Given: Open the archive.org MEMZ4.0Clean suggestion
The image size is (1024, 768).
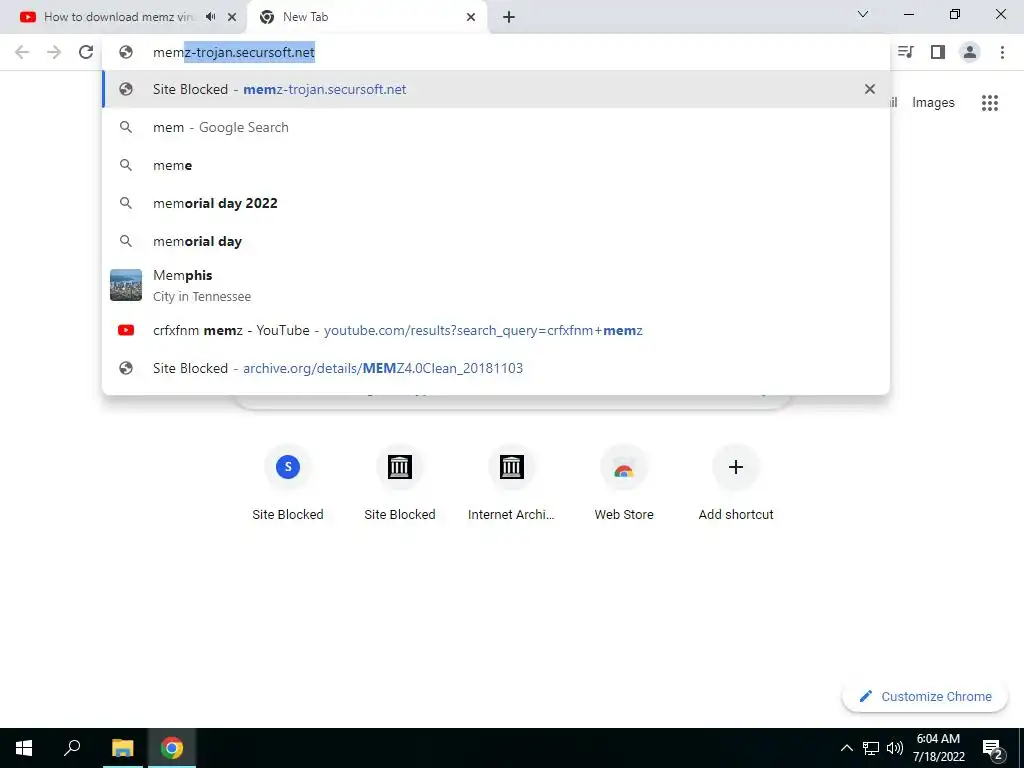Looking at the screenshot, I should coord(496,368).
